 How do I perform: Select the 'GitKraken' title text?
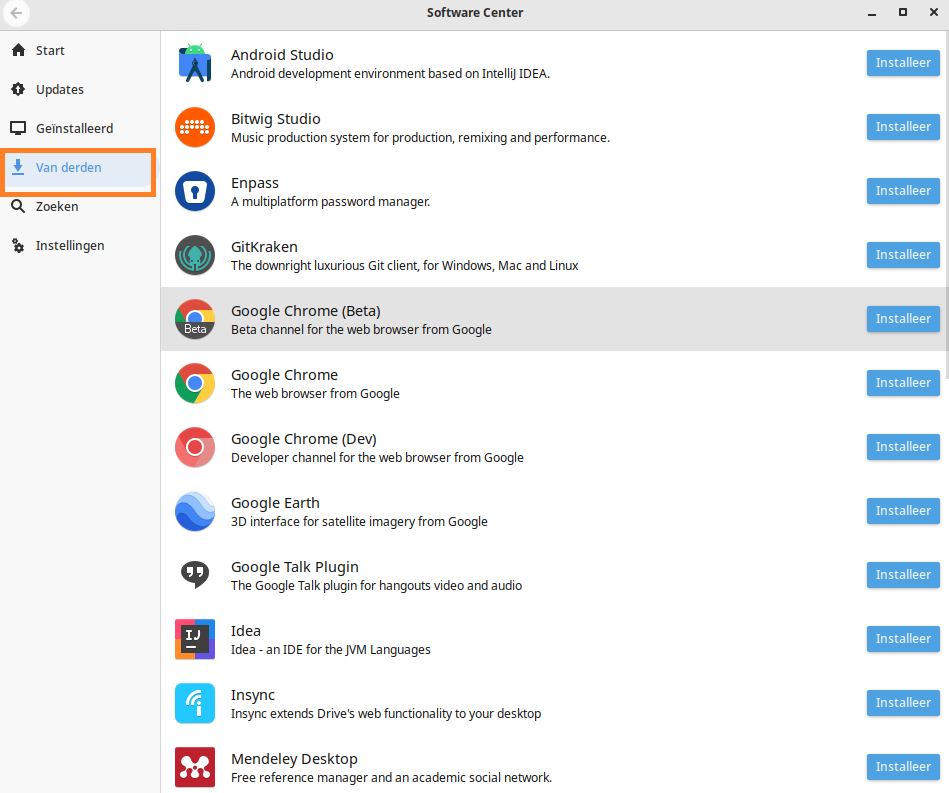point(264,247)
